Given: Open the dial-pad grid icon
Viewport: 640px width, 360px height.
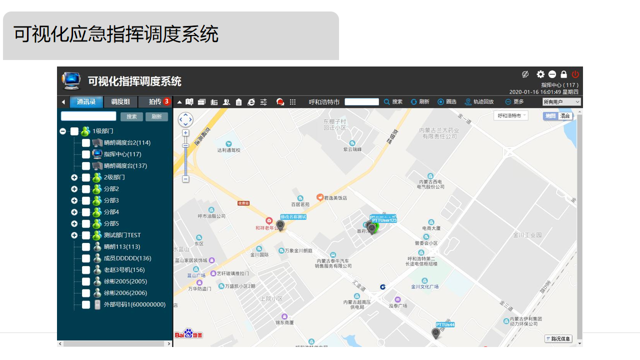Looking at the screenshot, I should tap(293, 102).
